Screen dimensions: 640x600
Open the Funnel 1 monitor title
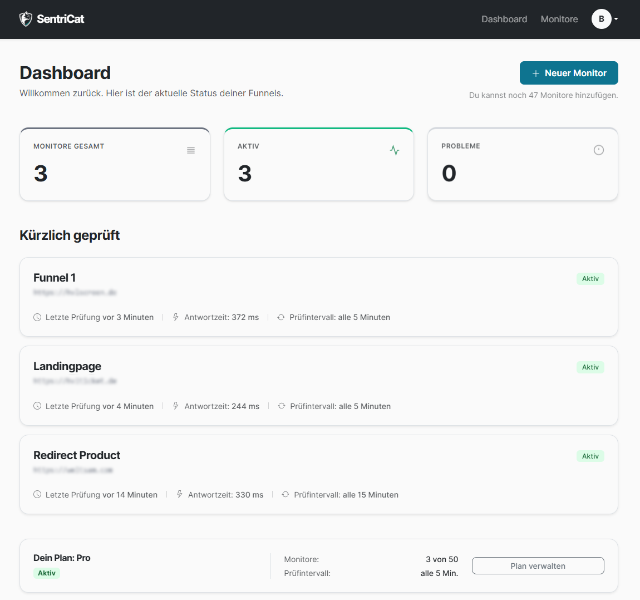pos(55,277)
